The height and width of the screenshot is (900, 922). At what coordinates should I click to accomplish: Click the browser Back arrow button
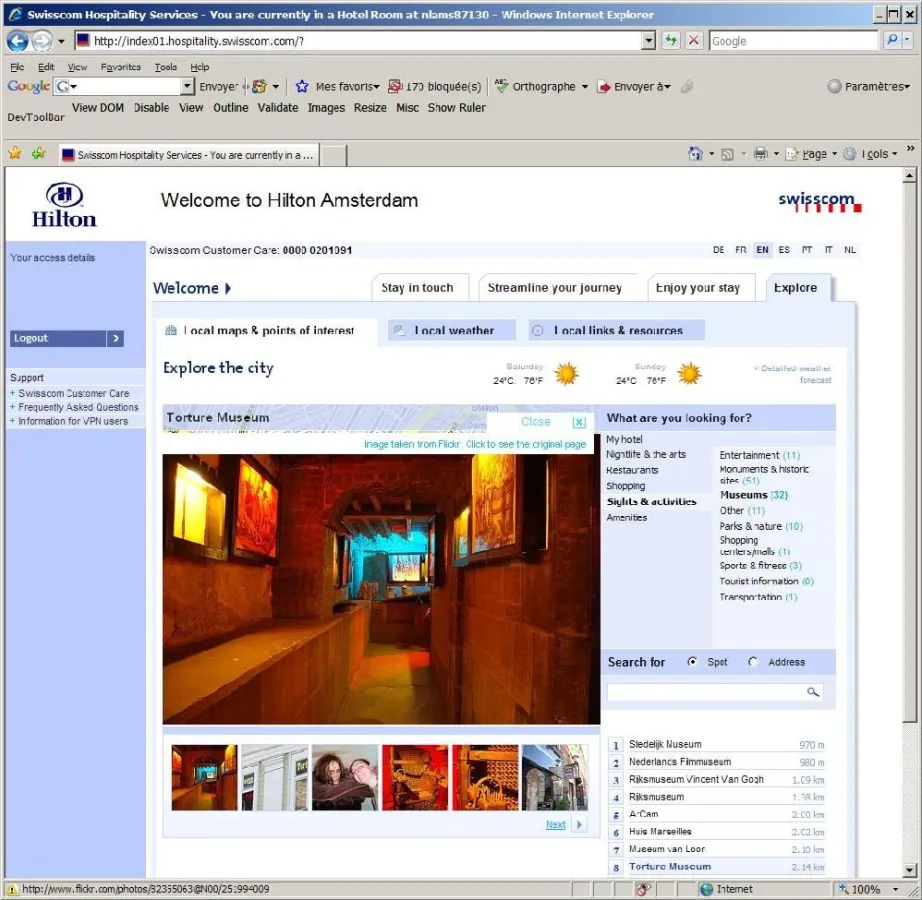(17, 41)
